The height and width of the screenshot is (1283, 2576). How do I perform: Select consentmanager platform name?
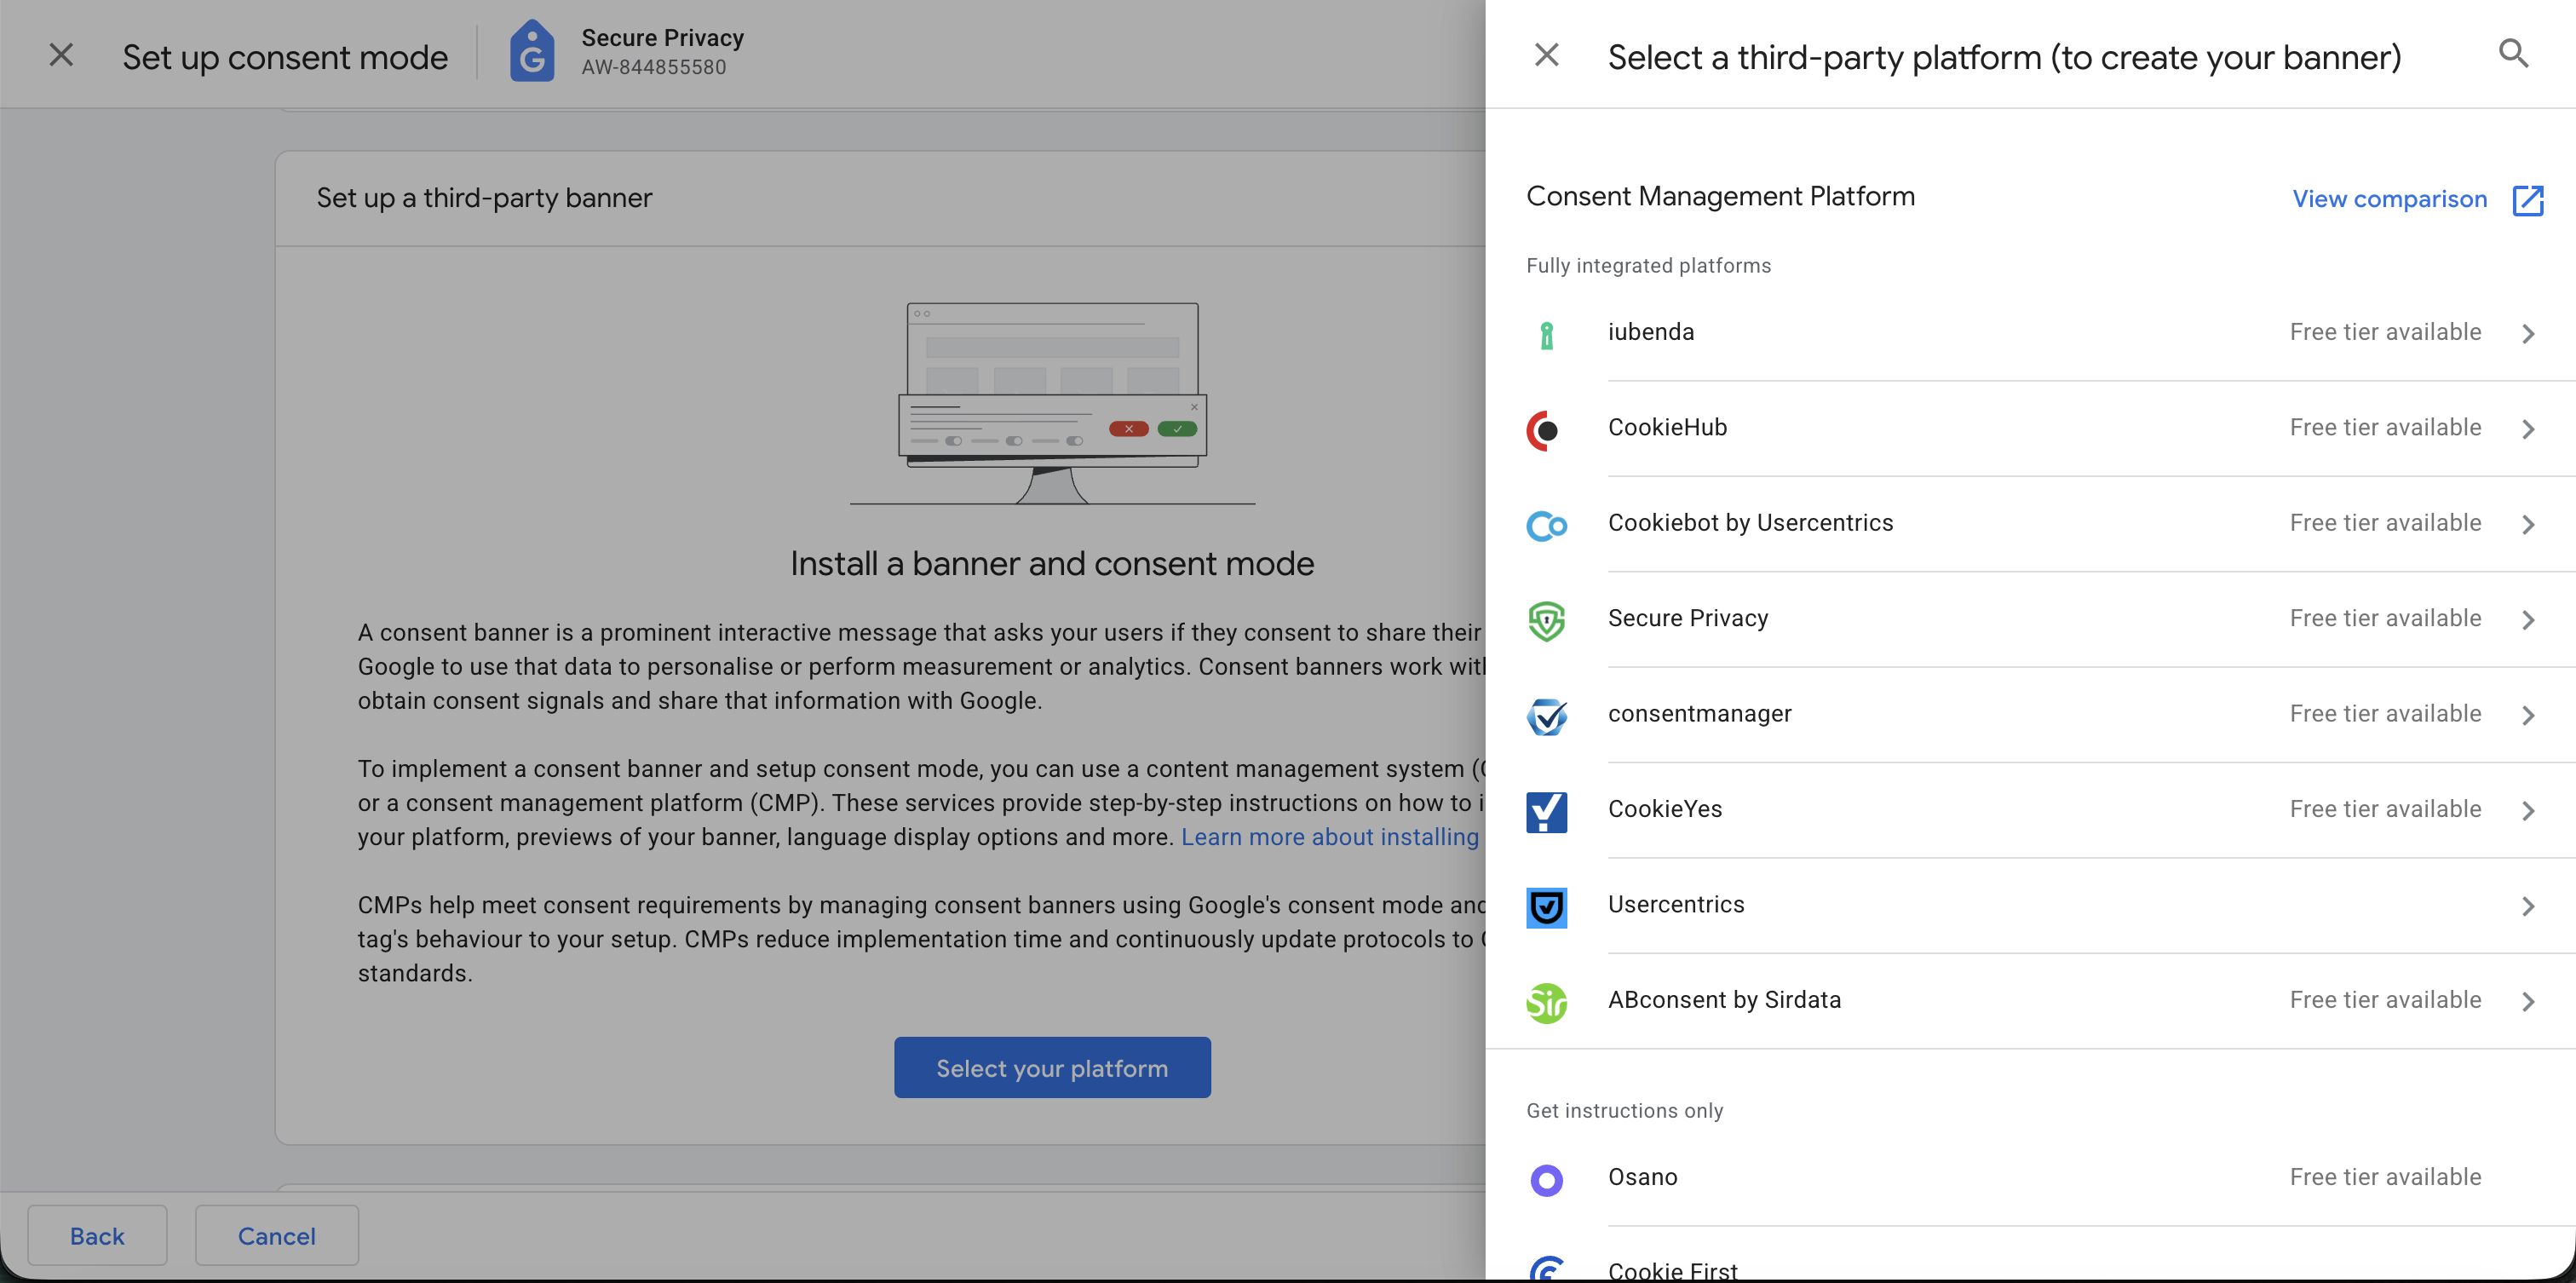pyautogui.click(x=1699, y=714)
